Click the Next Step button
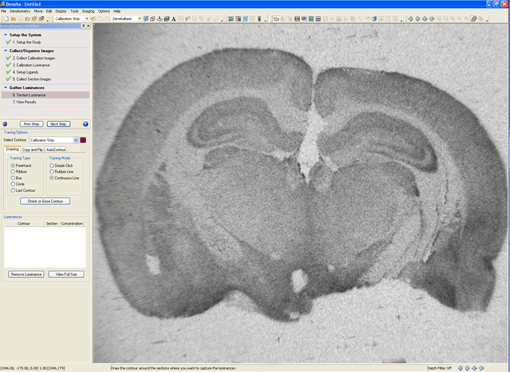The image size is (510, 372). click(x=58, y=124)
